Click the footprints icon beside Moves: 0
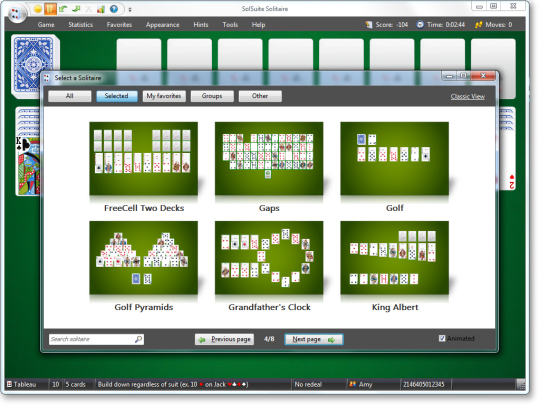The width and height of the screenshot is (540, 405). pos(478,24)
